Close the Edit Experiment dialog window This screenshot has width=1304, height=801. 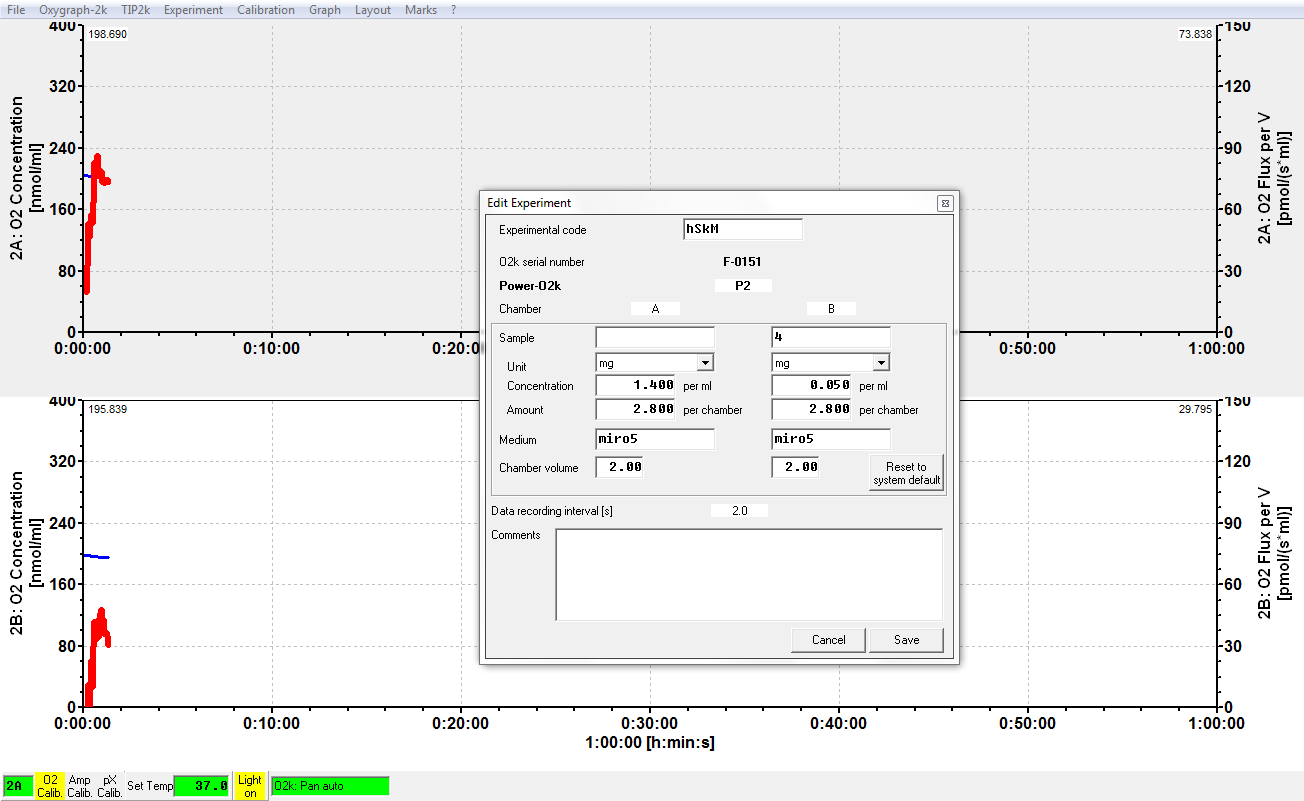[944, 203]
